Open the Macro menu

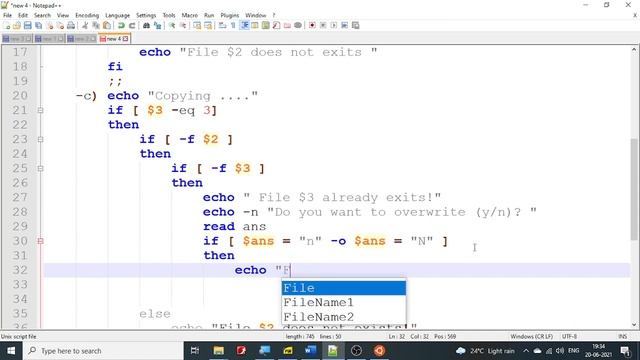189,15
